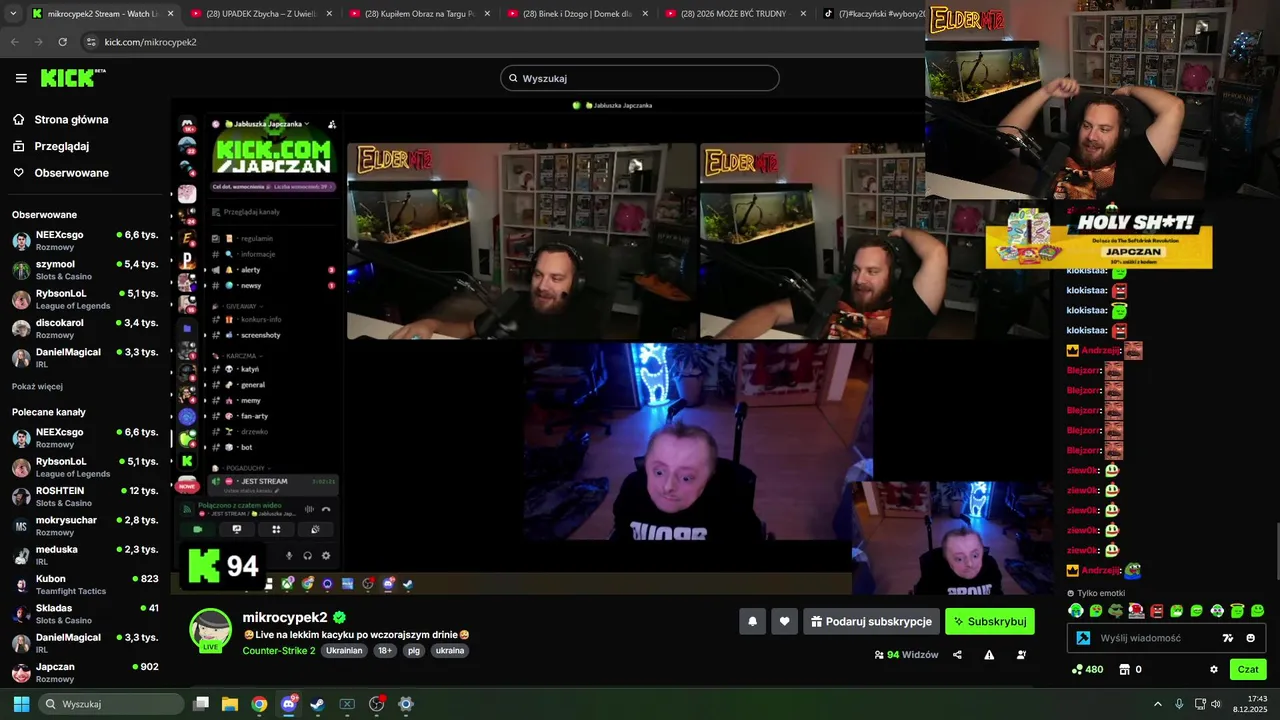This screenshot has height=720, width=1280.
Task: Open the Counter-Strike 2 category link
Action: tap(279, 650)
